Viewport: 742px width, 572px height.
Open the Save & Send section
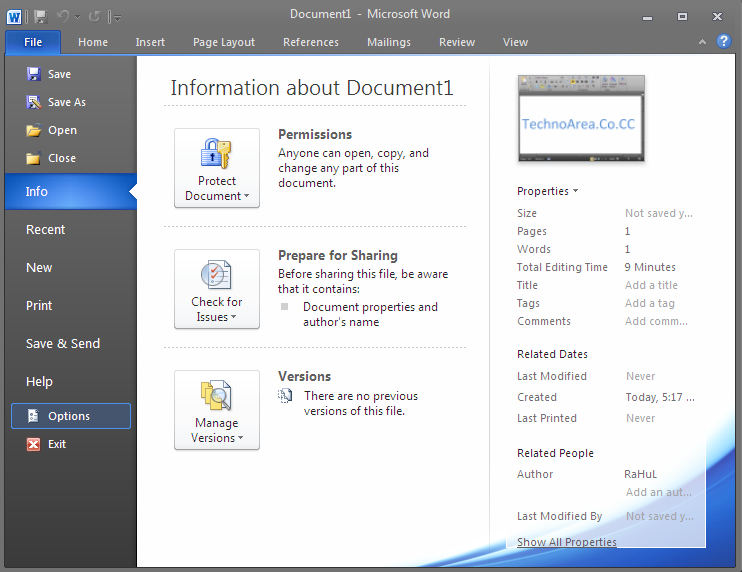tap(63, 343)
